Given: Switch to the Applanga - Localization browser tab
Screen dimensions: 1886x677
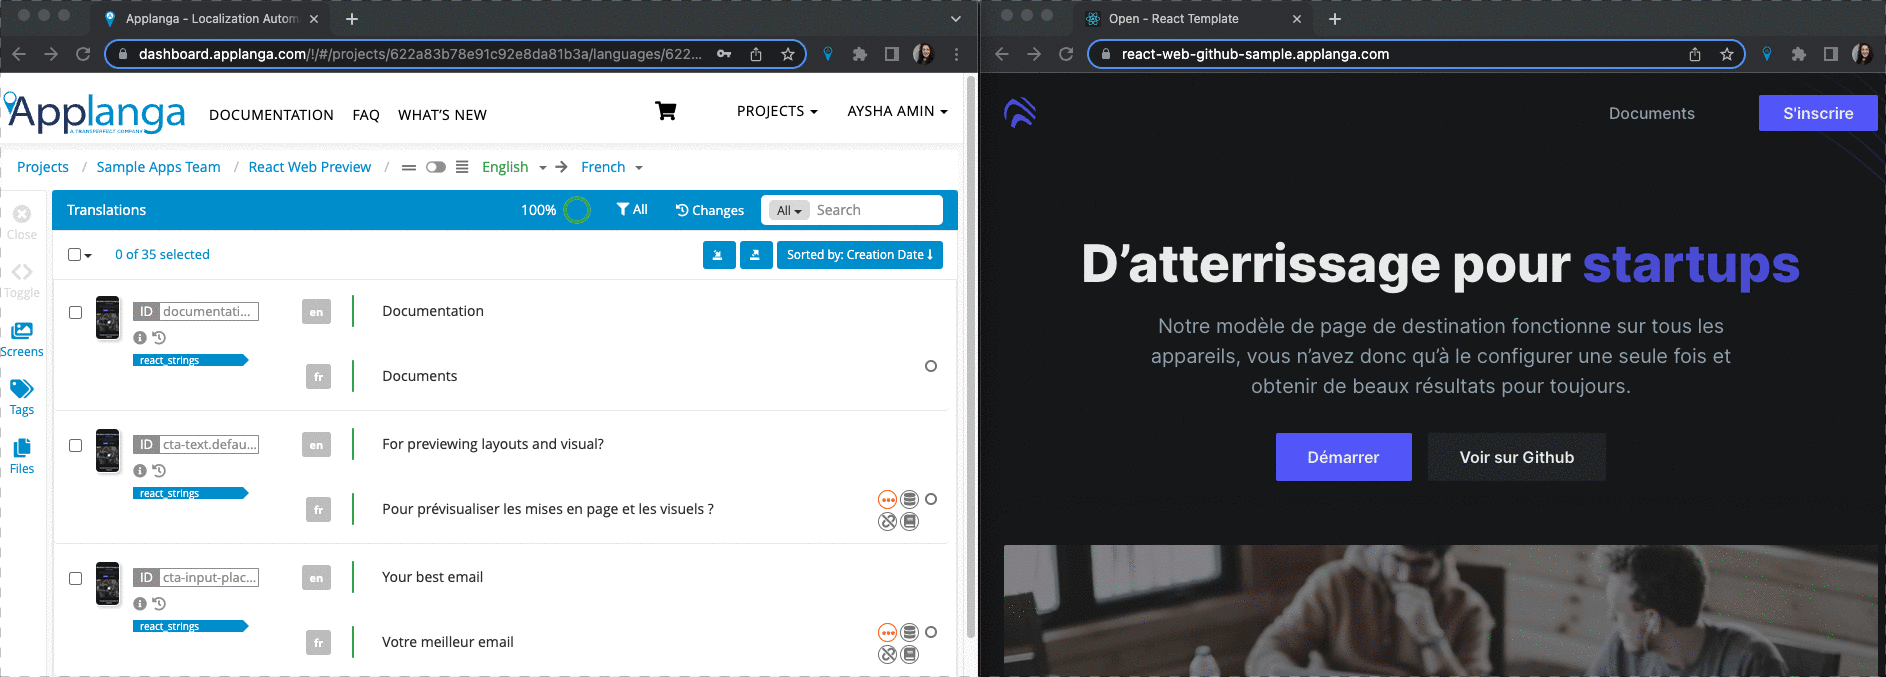Looking at the screenshot, I should pos(211,18).
